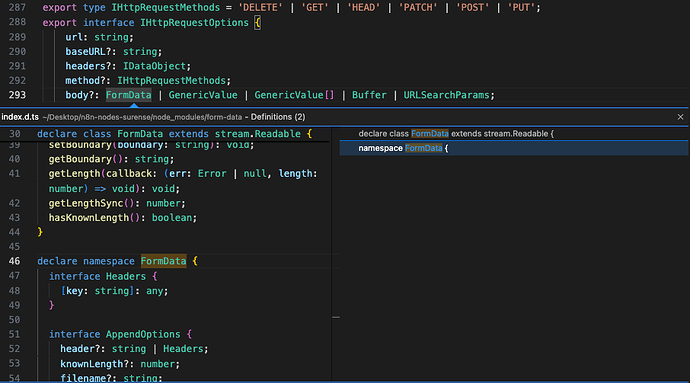Click the URLSearchParams type in the body field

(x=446, y=95)
